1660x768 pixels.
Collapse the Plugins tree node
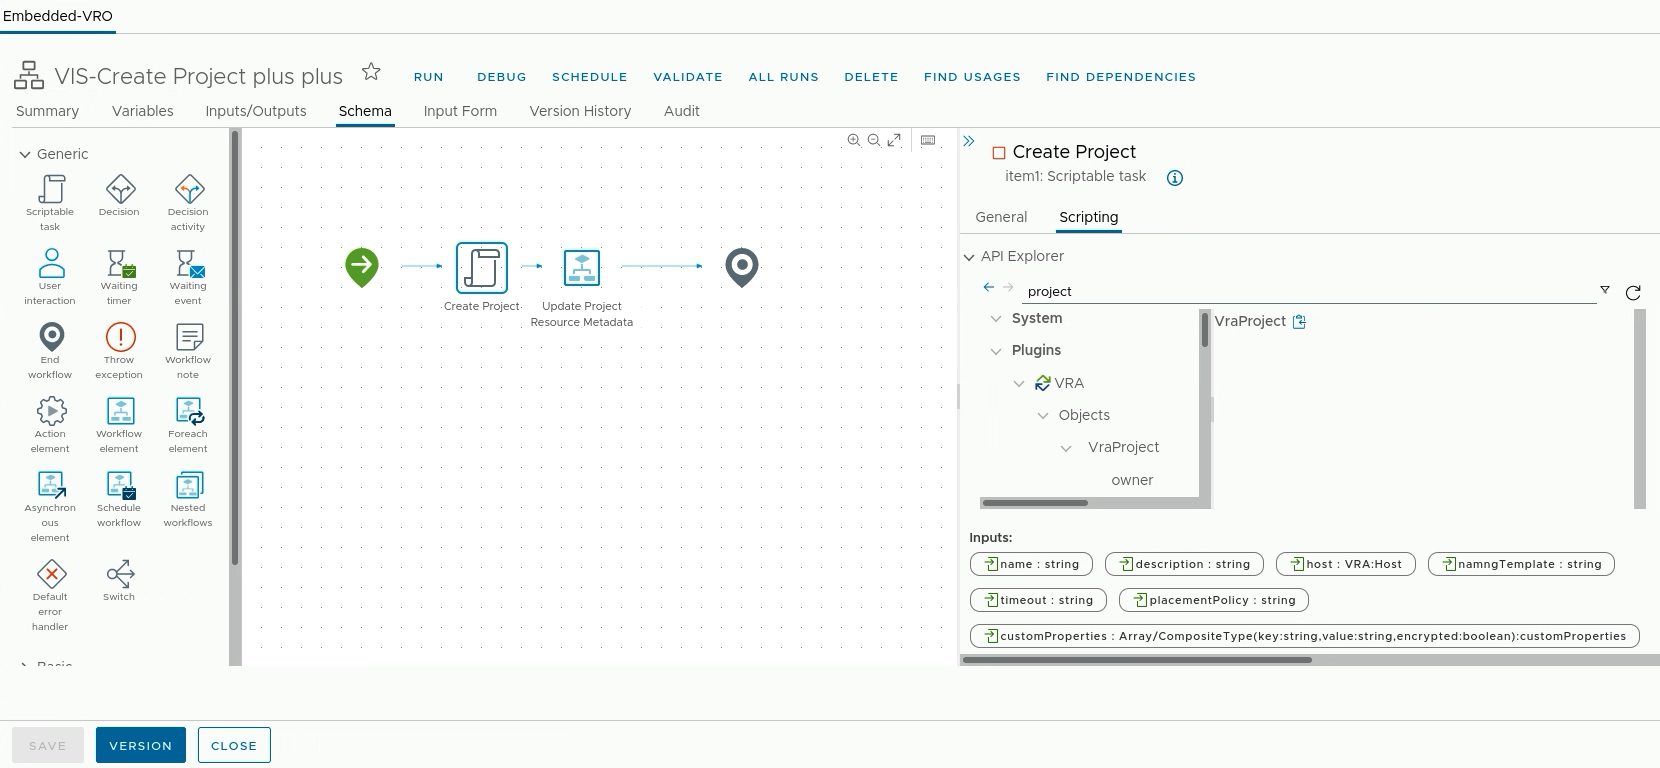pyautogui.click(x=996, y=351)
